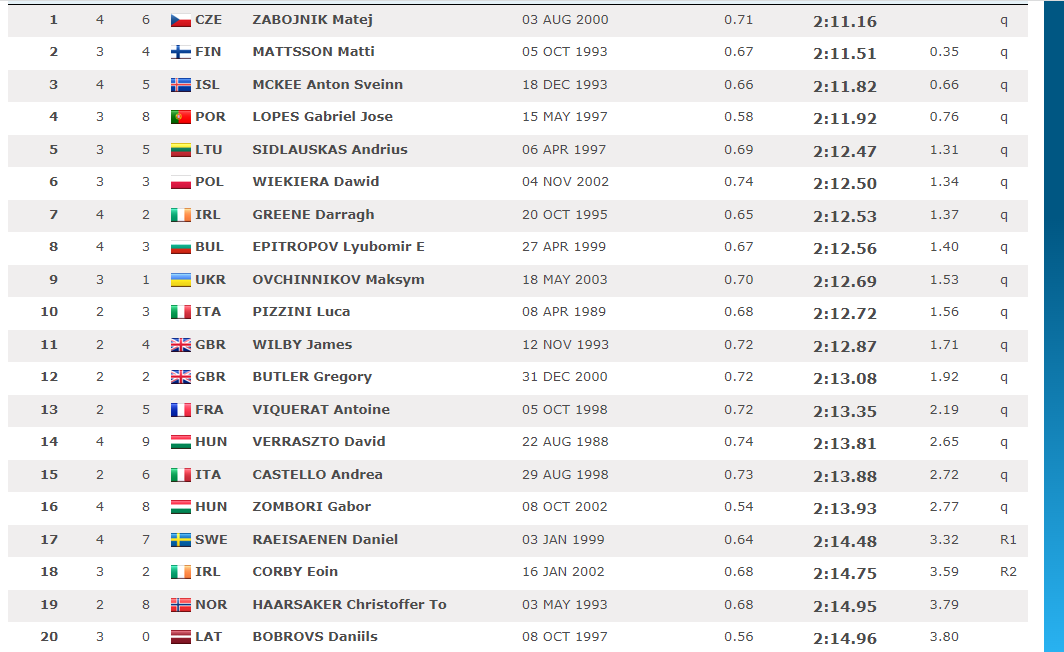Click the Lithuania flag icon beside LTU
This screenshot has height=652, width=1064.
pos(180,150)
